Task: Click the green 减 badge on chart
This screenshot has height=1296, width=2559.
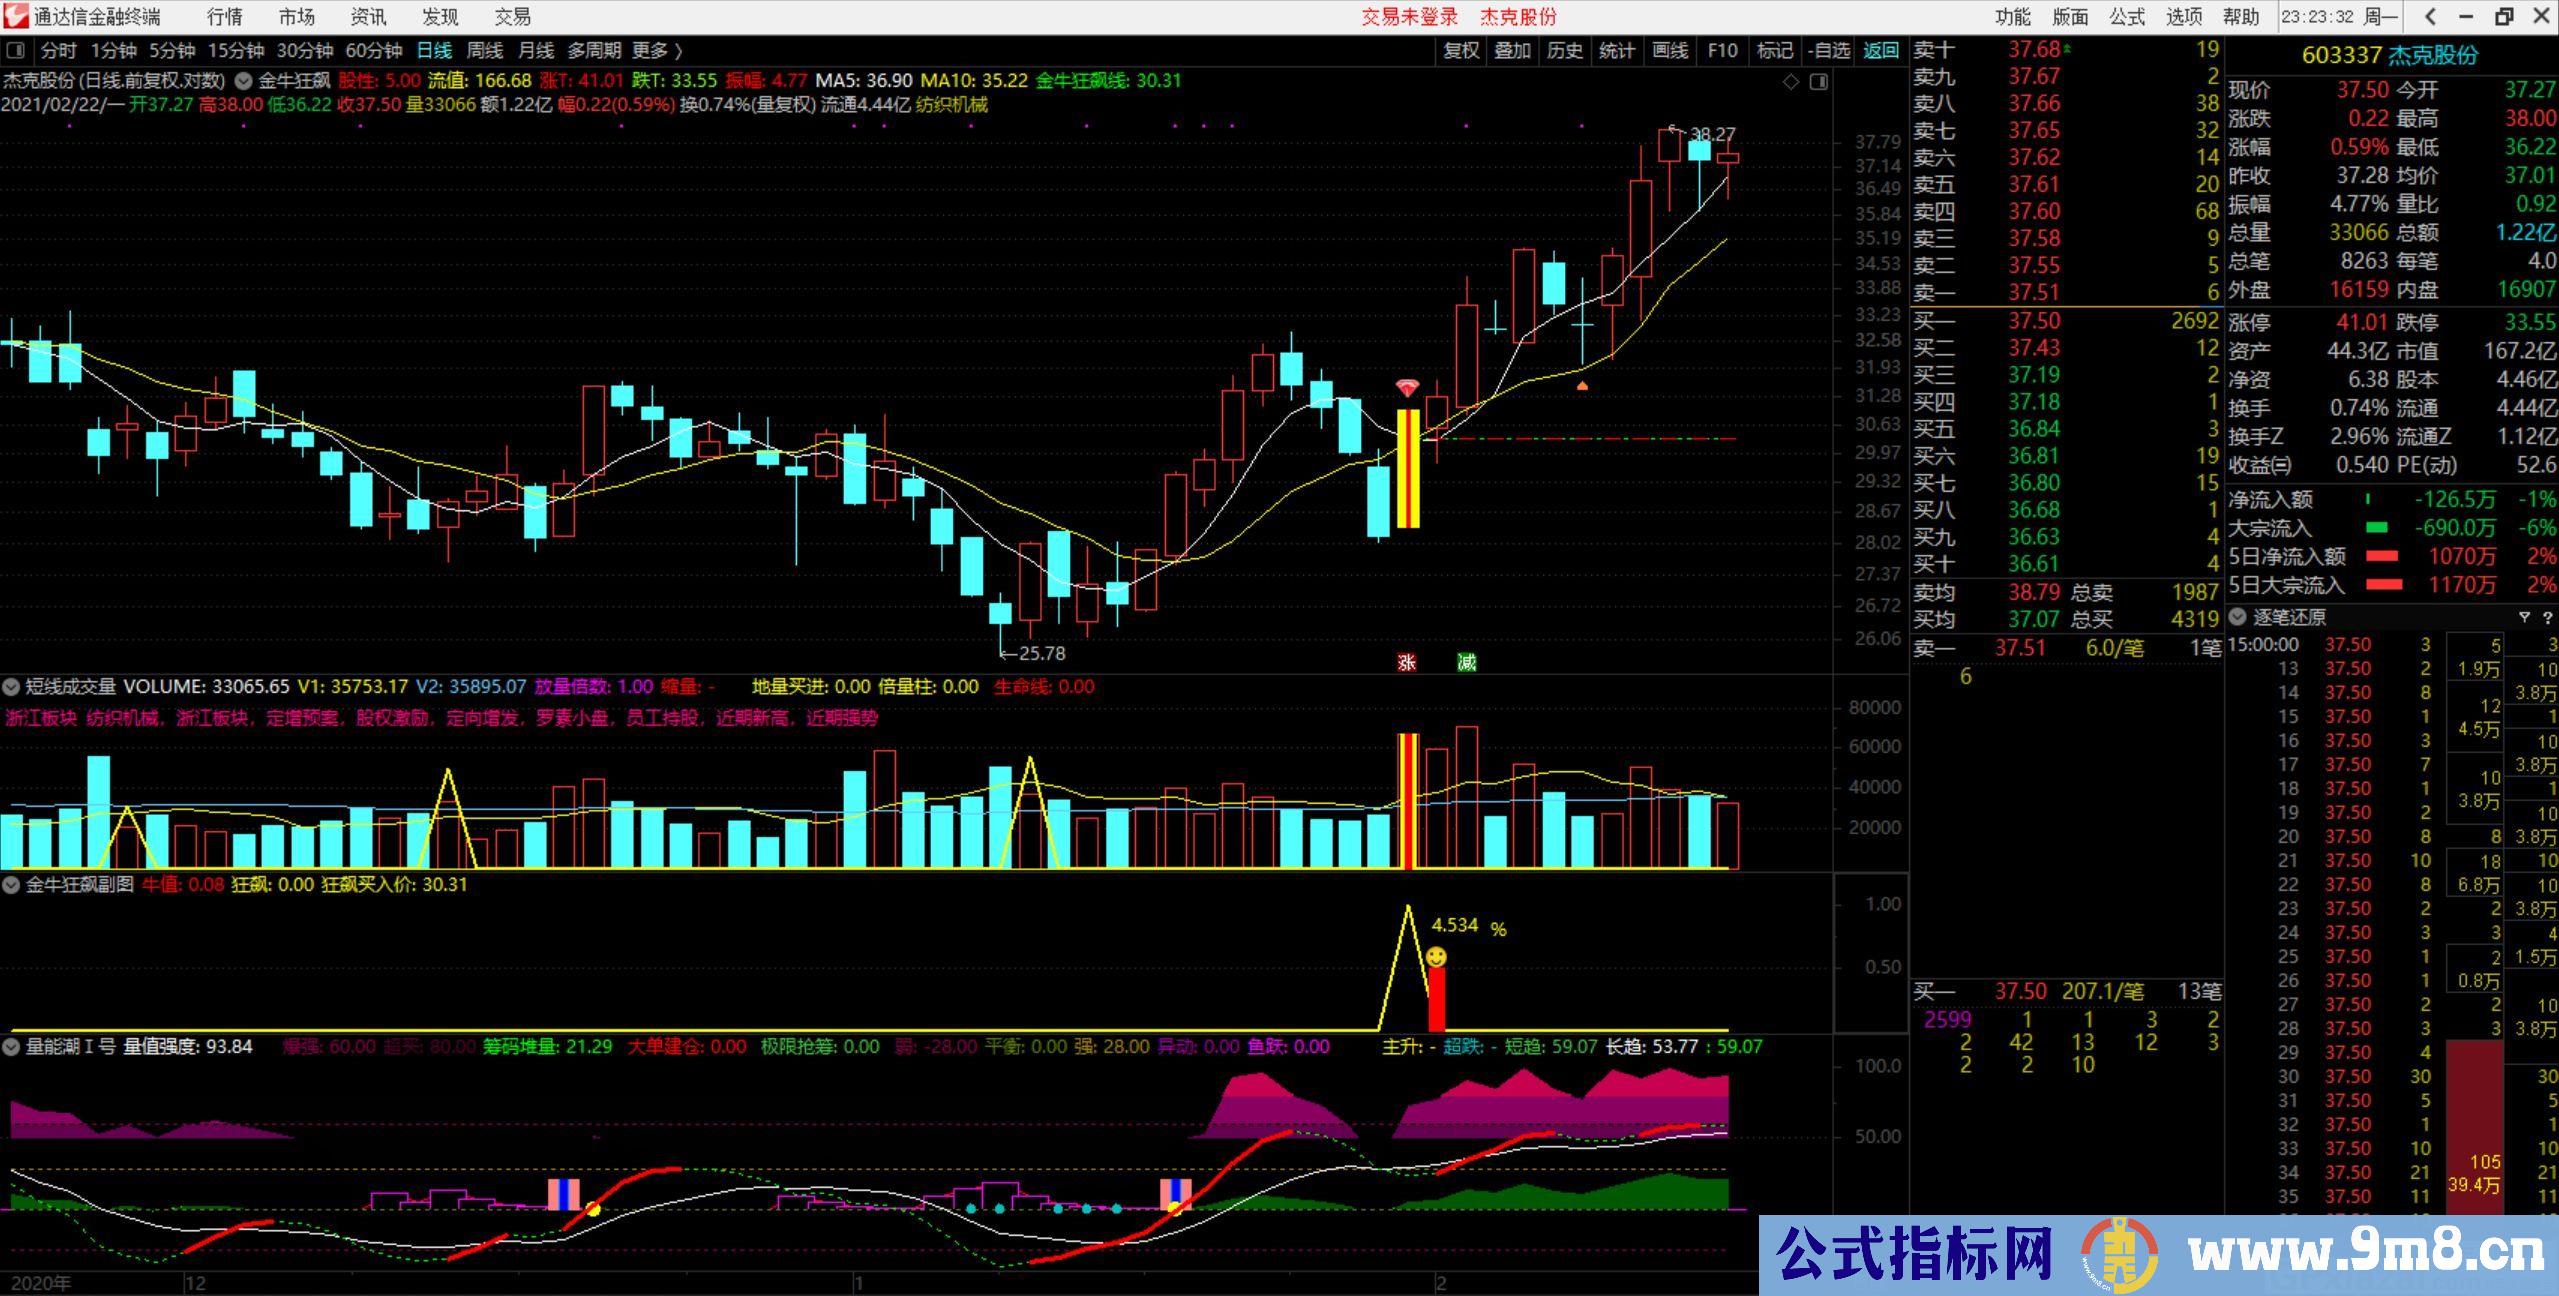Action: click(x=1467, y=662)
